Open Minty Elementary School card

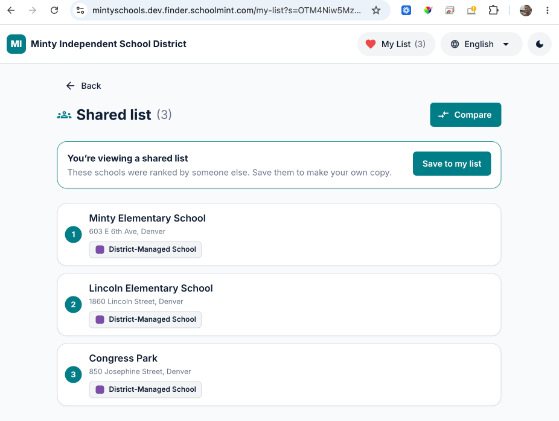(x=279, y=235)
